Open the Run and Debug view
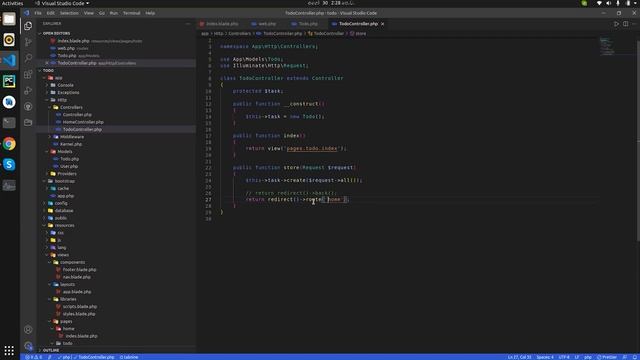640x360 pixels. point(28,90)
